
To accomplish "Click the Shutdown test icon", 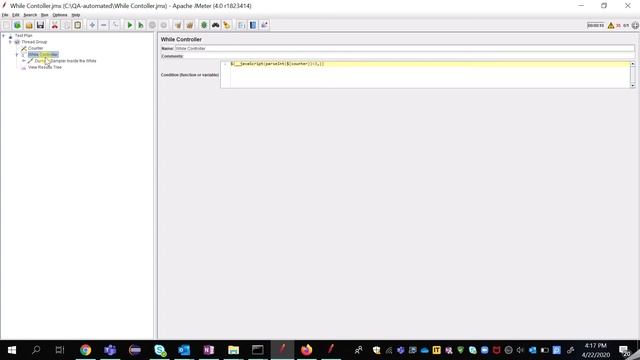I will pyautogui.click(x=164, y=25).
